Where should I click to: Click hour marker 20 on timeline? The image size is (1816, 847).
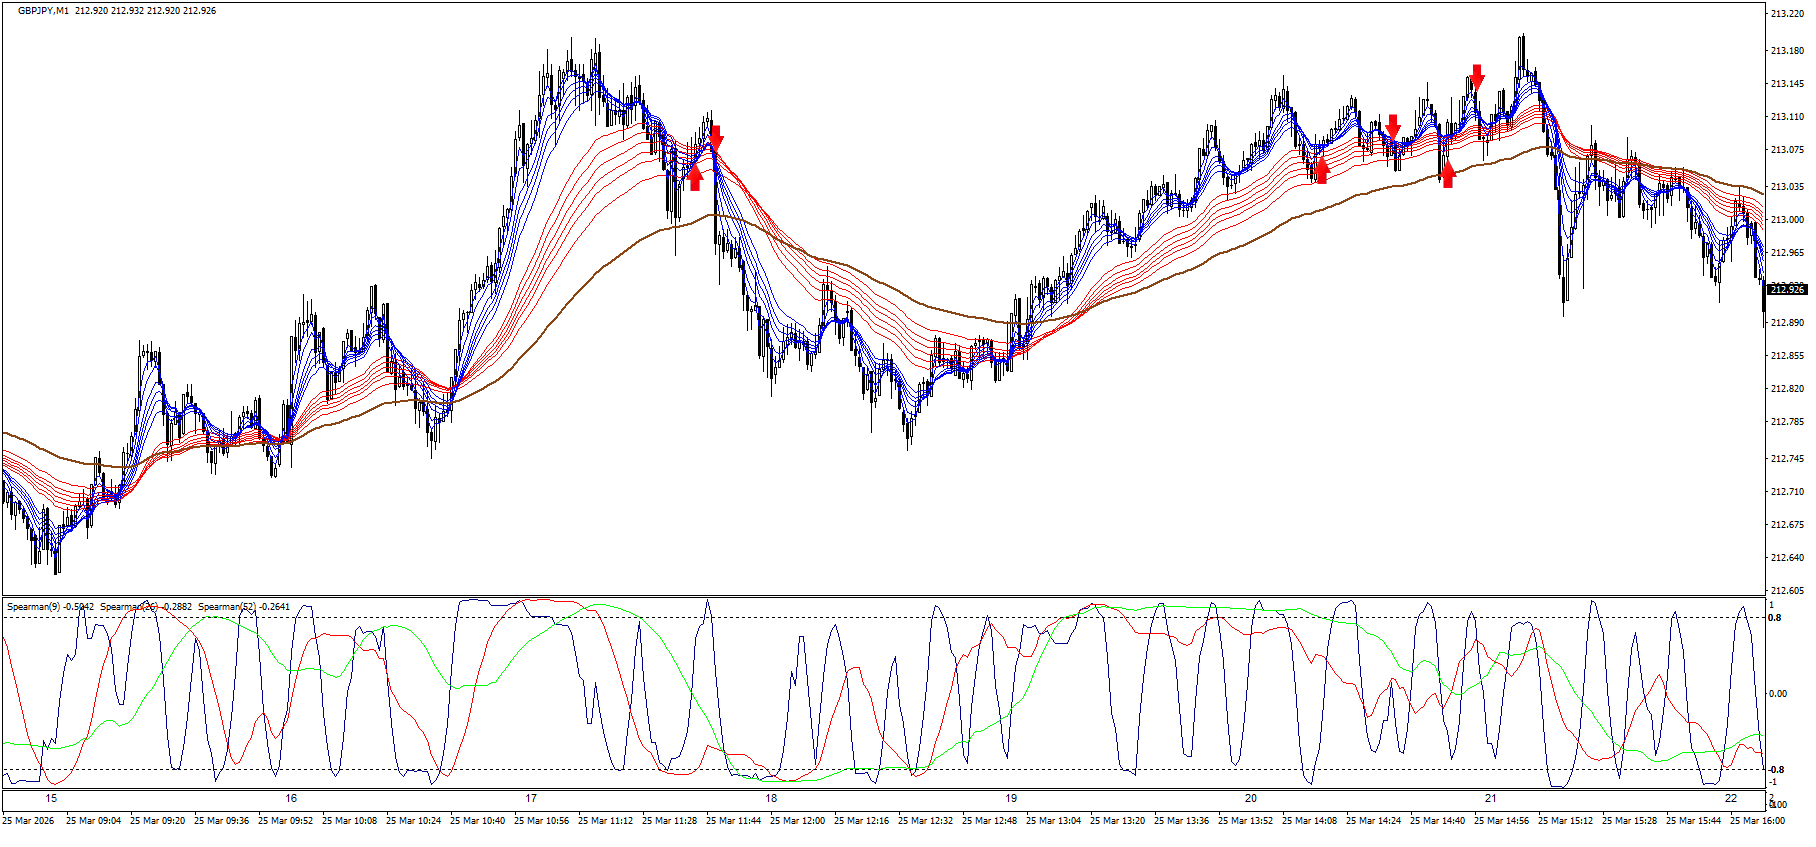(x=1251, y=799)
